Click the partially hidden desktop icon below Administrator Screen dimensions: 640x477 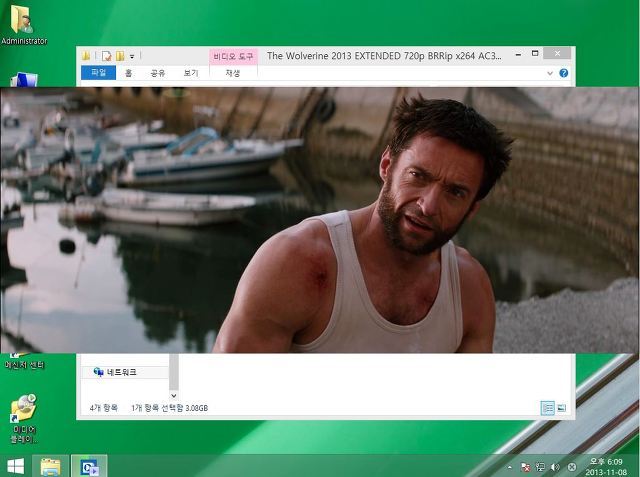click(24, 80)
